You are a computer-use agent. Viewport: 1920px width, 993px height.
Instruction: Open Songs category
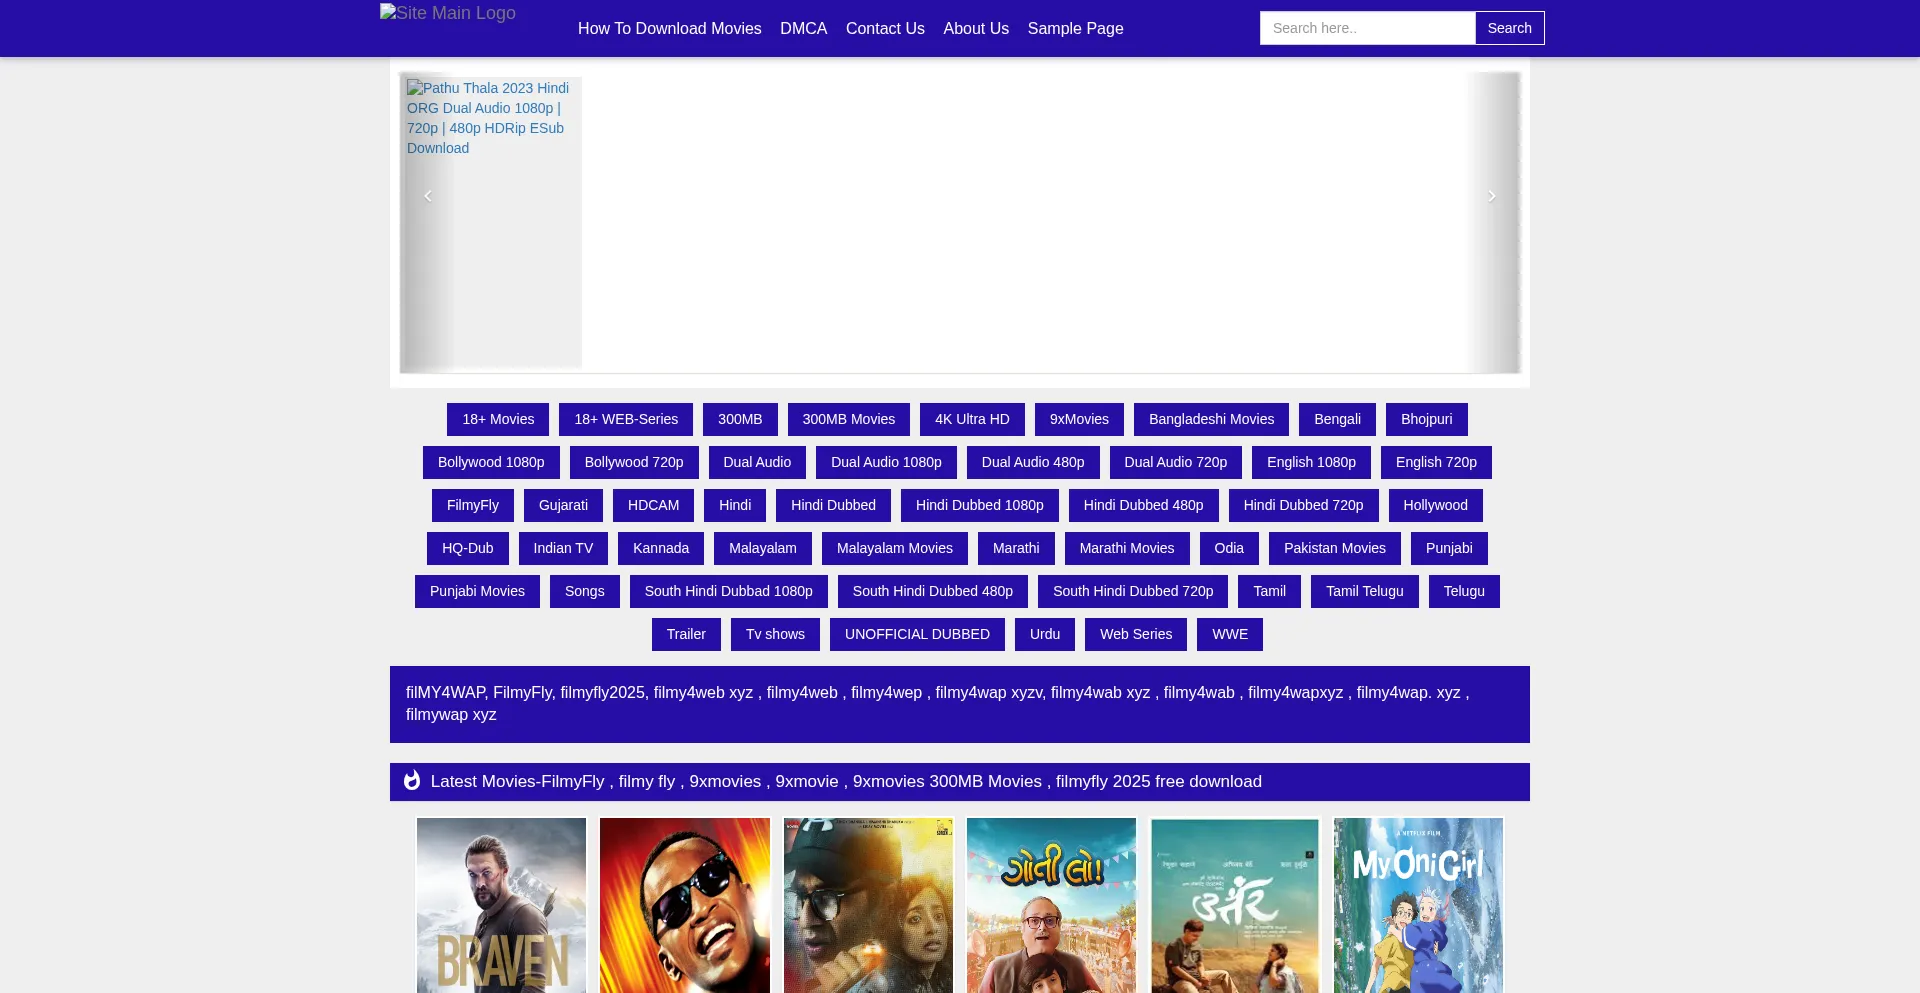tap(585, 592)
